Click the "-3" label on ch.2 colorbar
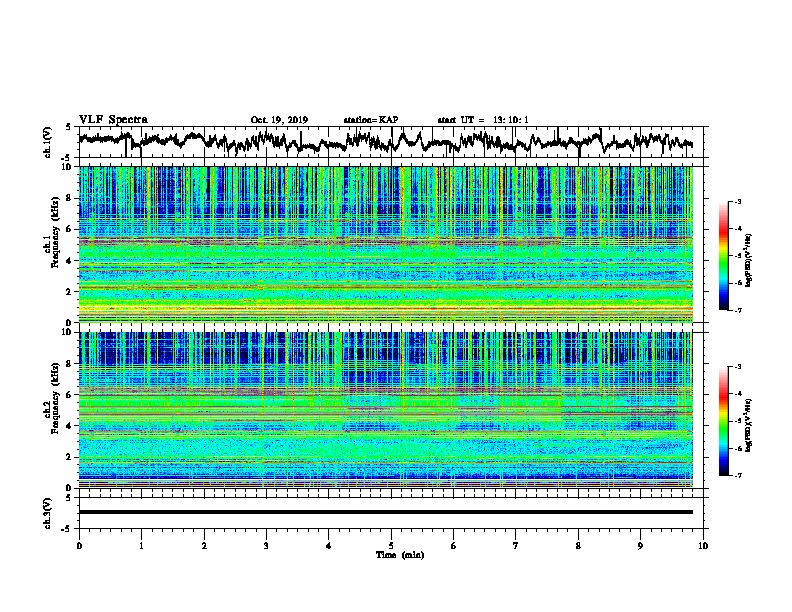Viewport: 792px width, 612px height. [738, 367]
